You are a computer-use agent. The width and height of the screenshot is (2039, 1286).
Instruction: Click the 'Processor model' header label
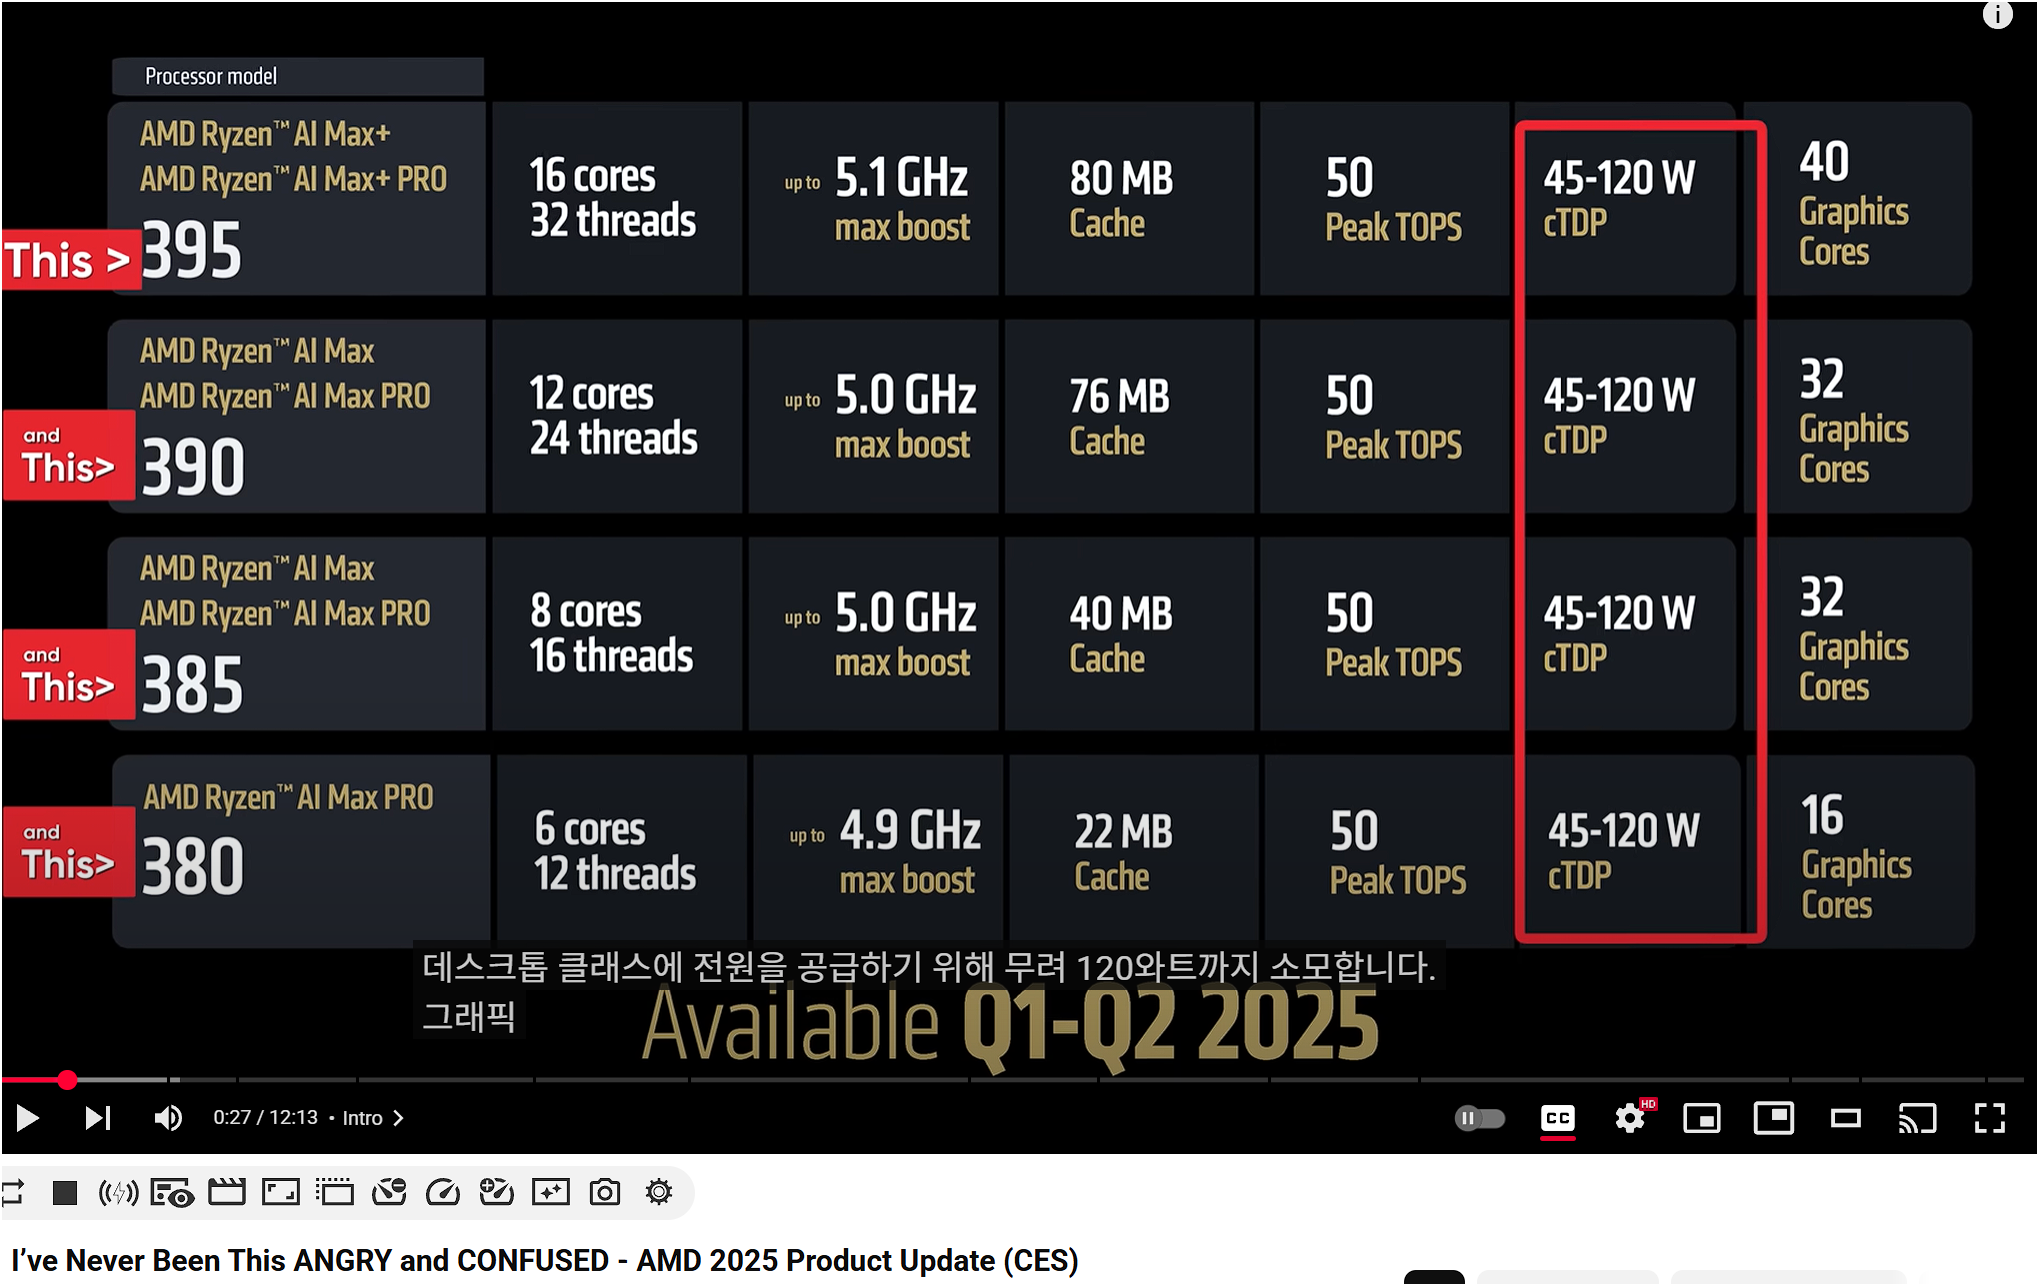[x=211, y=76]
